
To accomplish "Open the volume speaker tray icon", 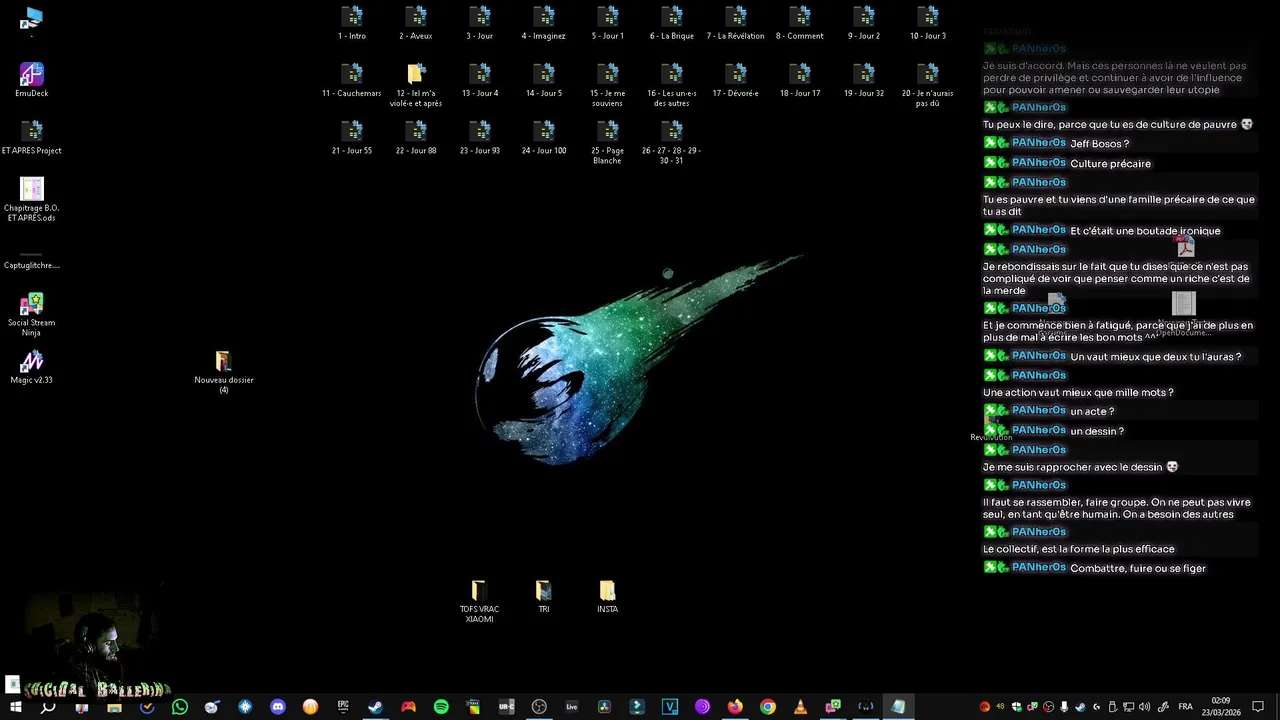I will [1145, 707].
